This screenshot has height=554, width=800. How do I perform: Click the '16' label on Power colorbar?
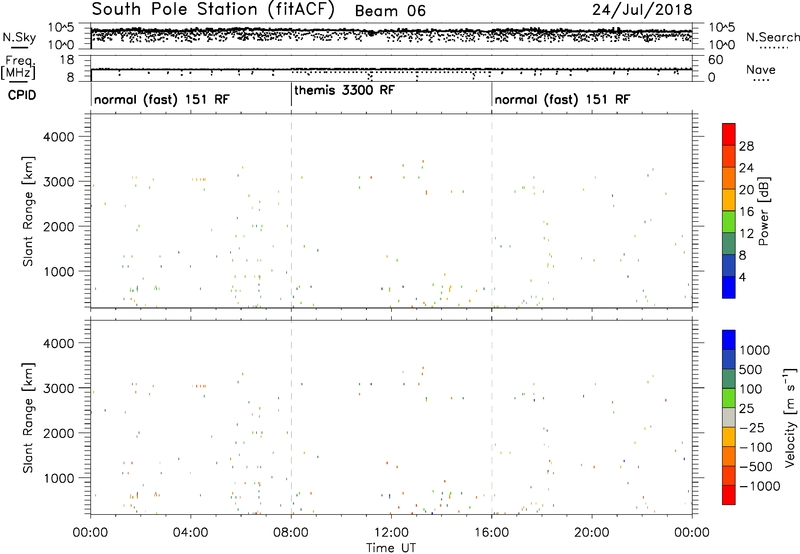(746, 211)
